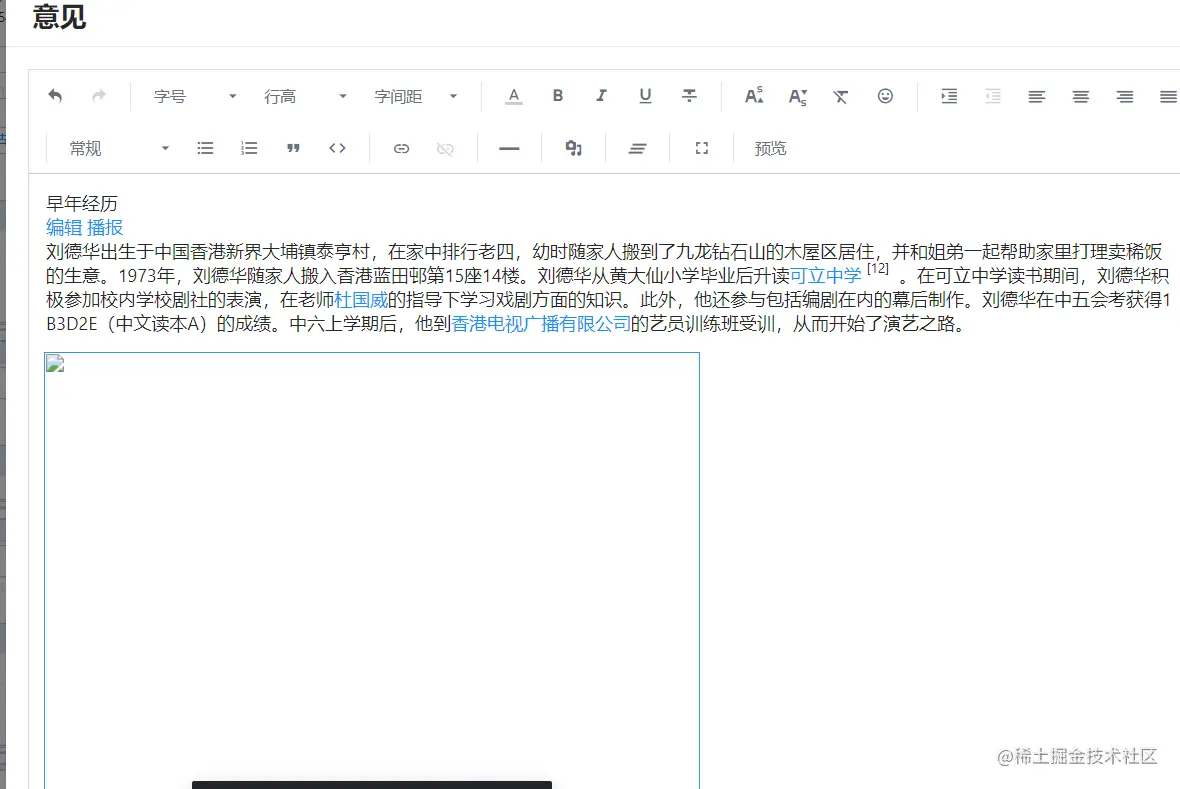Apply subscript formatting
The height and width of the screenshot is (789, 1180).
(797, 96)
